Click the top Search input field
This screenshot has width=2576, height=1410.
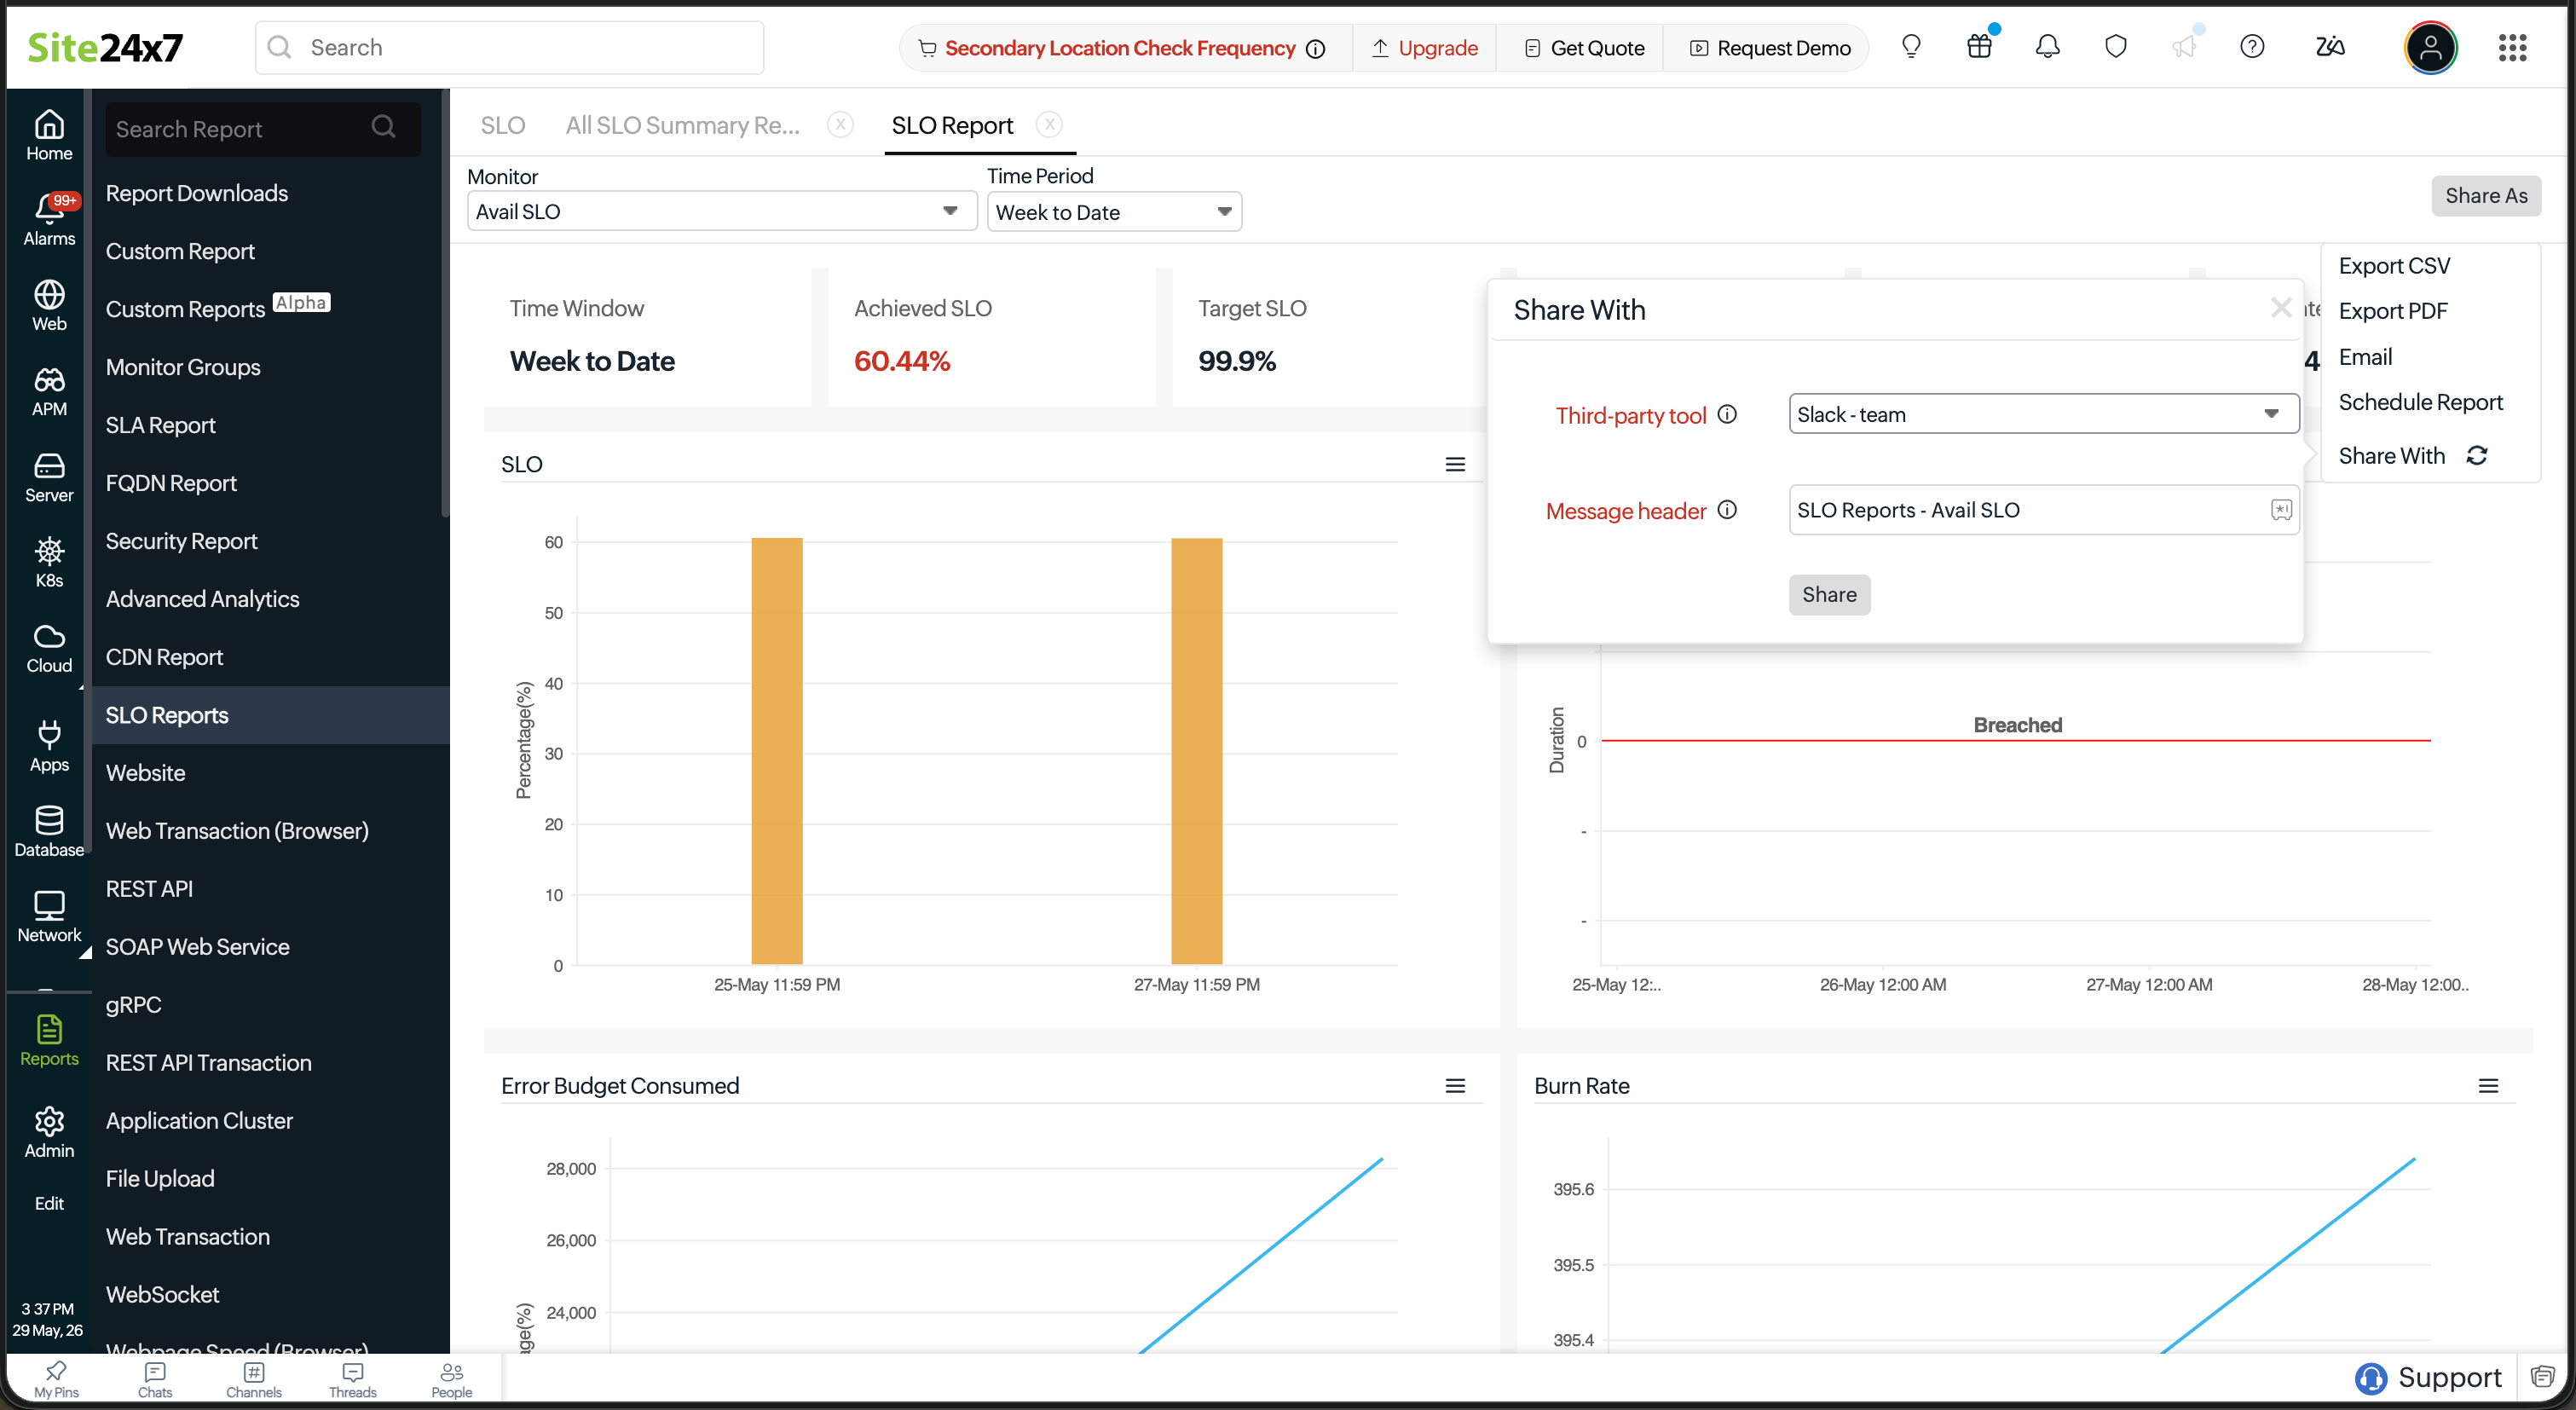(x=509, y=47)
